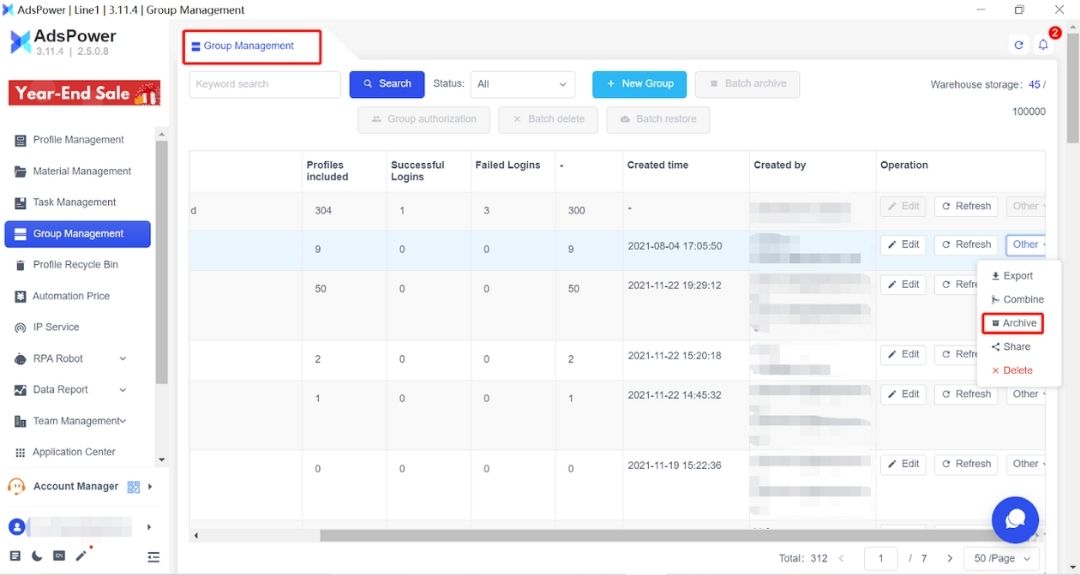
Task: Click the blue user avatar icon
Action: (x=17, y=527)
